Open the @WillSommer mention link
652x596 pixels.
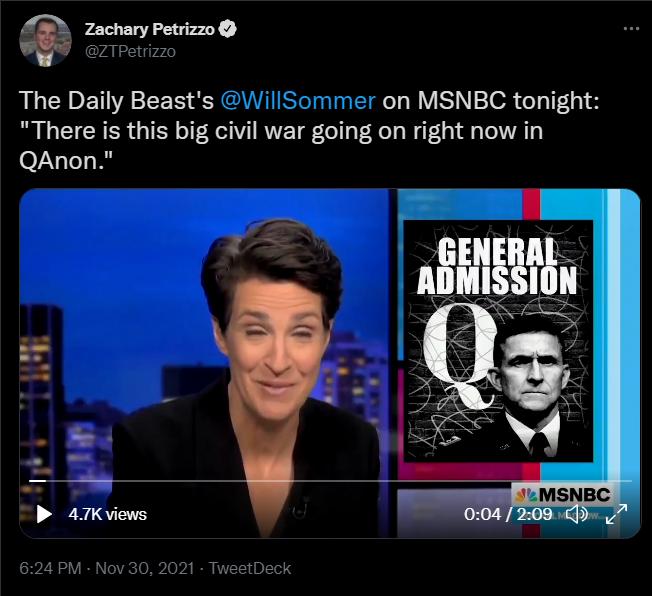click(x=298, y=101)
